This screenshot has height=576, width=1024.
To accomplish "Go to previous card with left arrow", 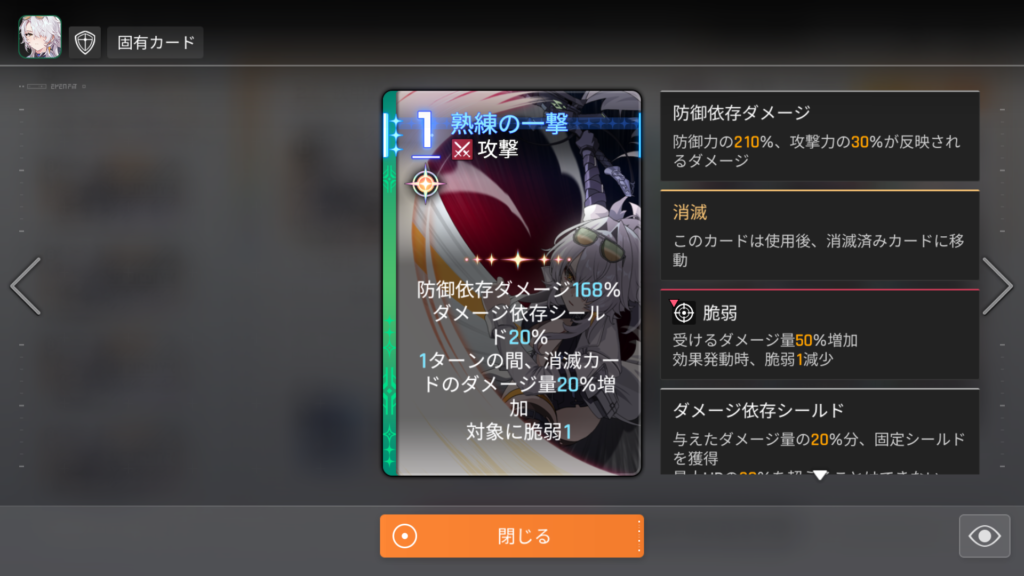I will [26, 286].
